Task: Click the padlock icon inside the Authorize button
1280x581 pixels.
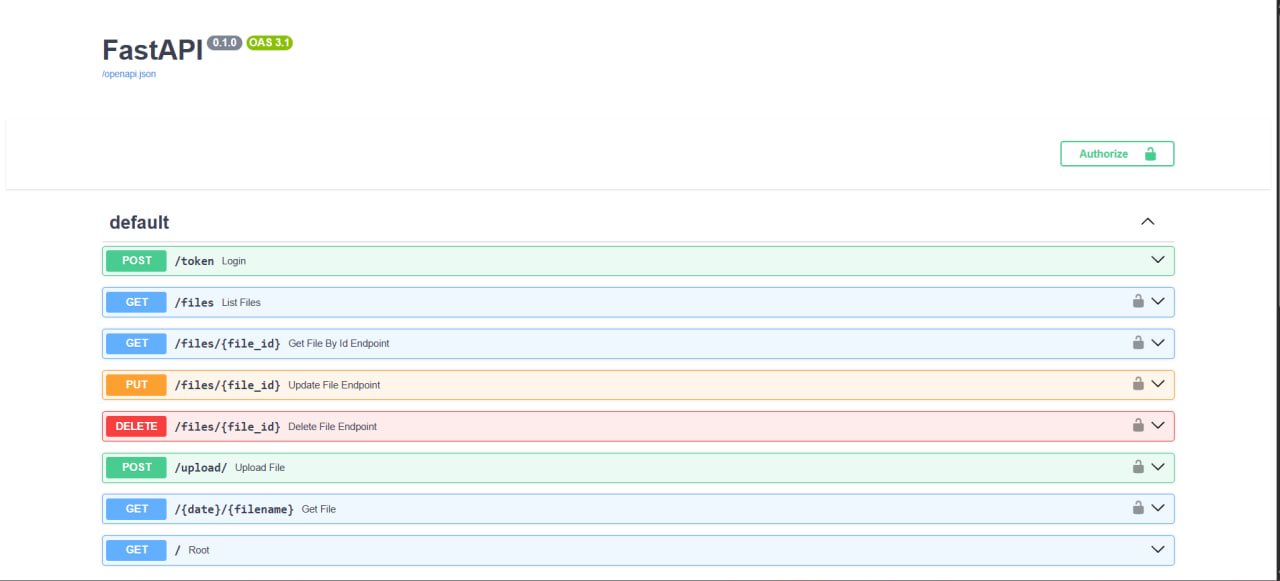Action: (1152, 153)
